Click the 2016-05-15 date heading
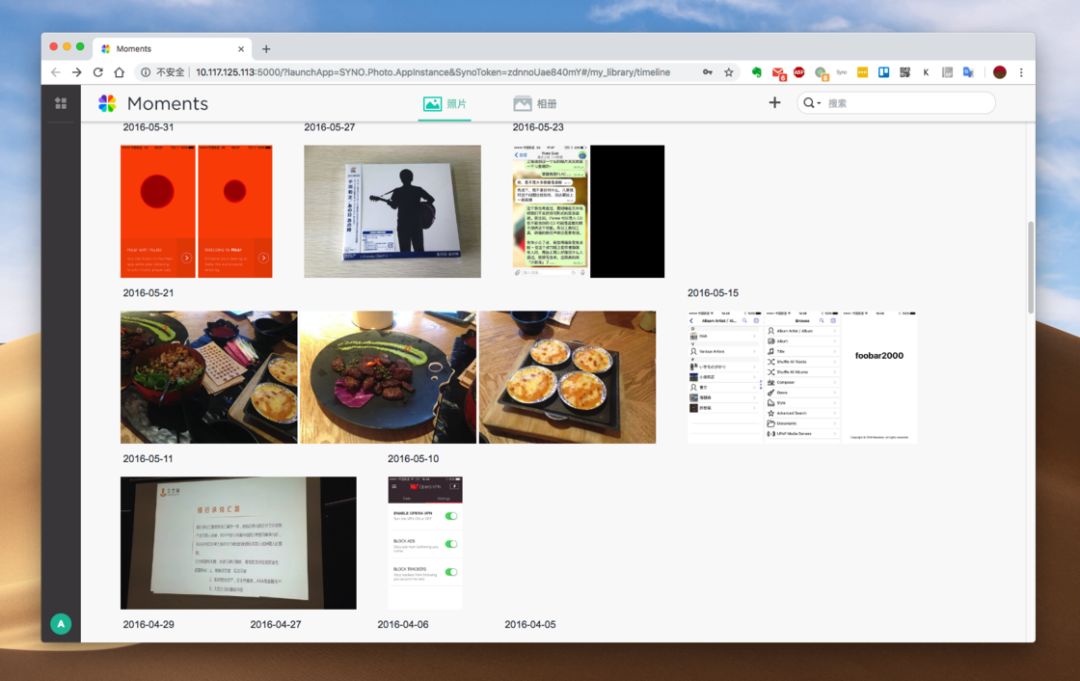This screenshot has height=681, width=1080. click(713, 293)
